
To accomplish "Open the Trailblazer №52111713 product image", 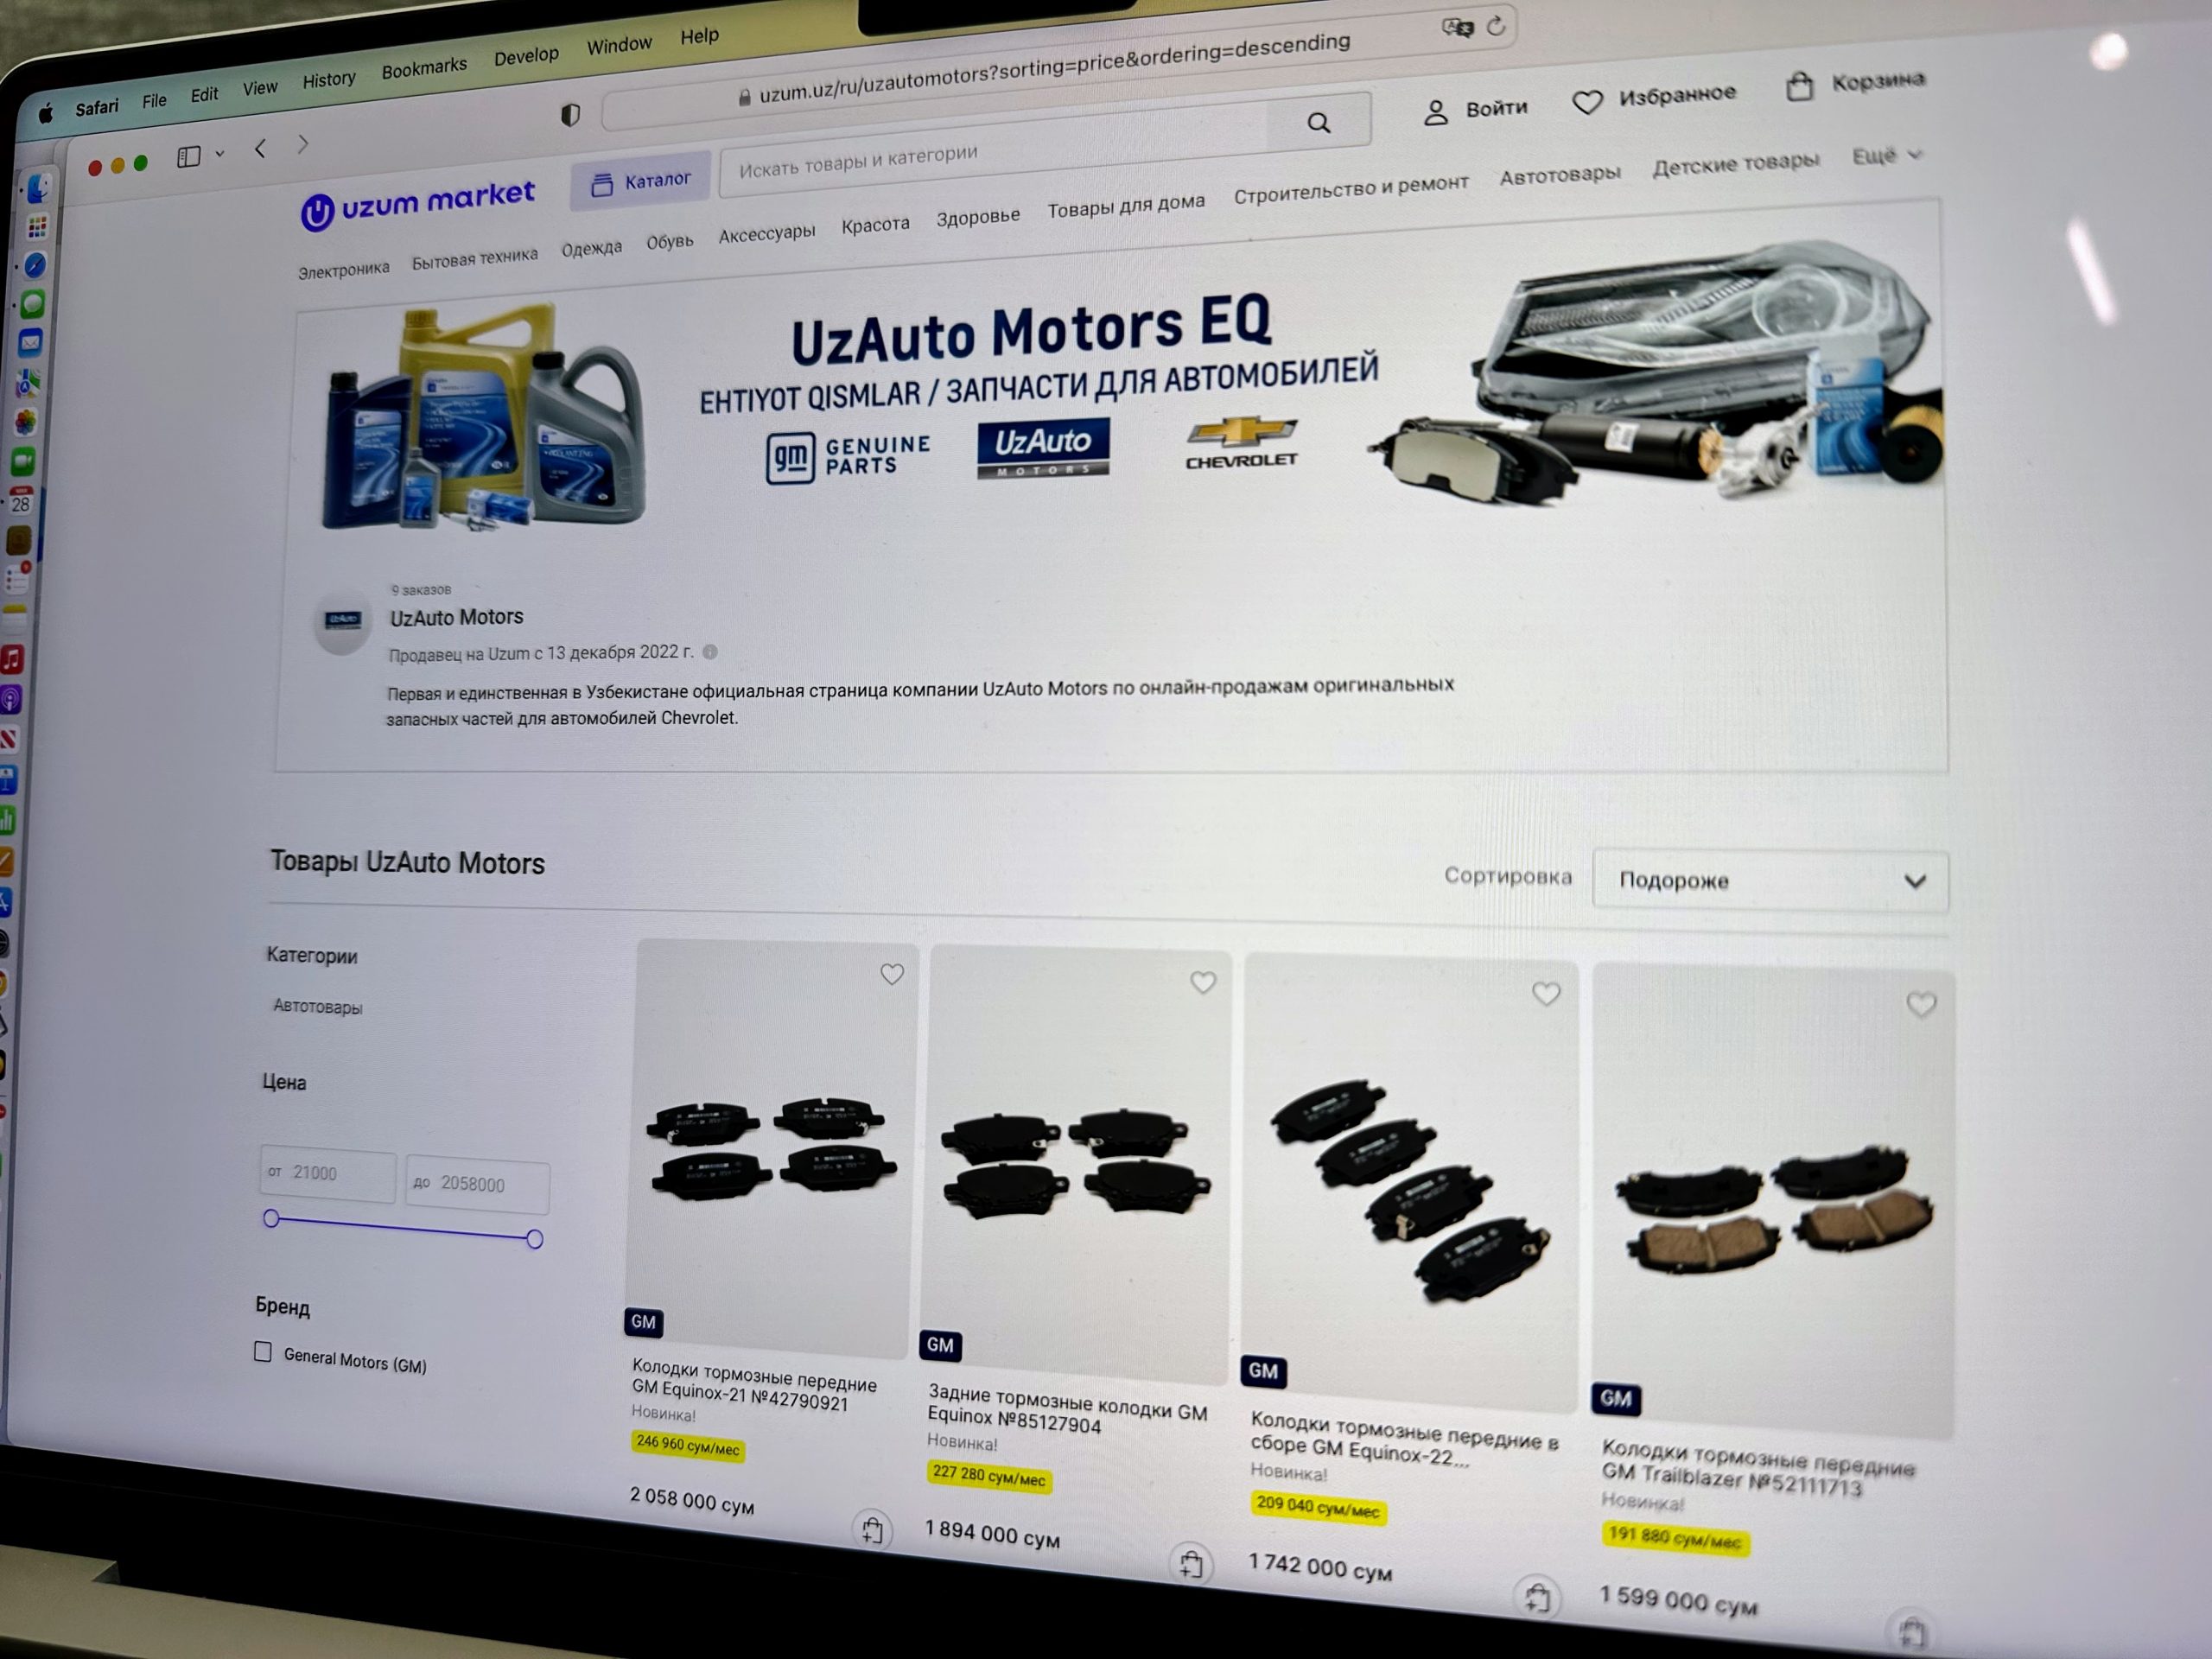I will tap(1773, 1201).
